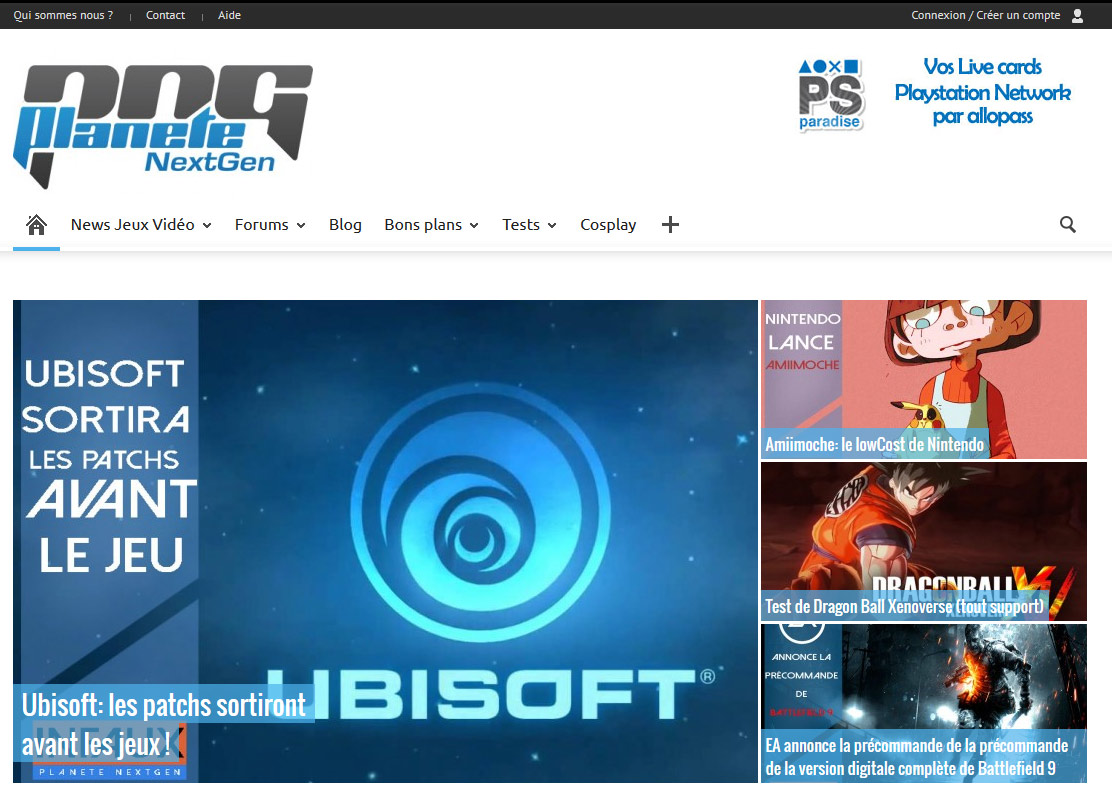Open the Cosplay menu item
1112x809 pixels.
pos(608,225)
